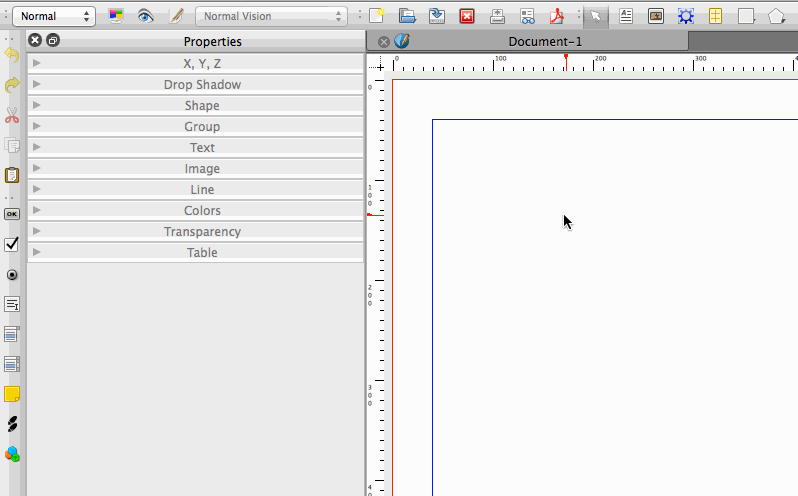Click the Cut scissors icon
The width and height of the screenshot is (798, 496).
(12, 115)
